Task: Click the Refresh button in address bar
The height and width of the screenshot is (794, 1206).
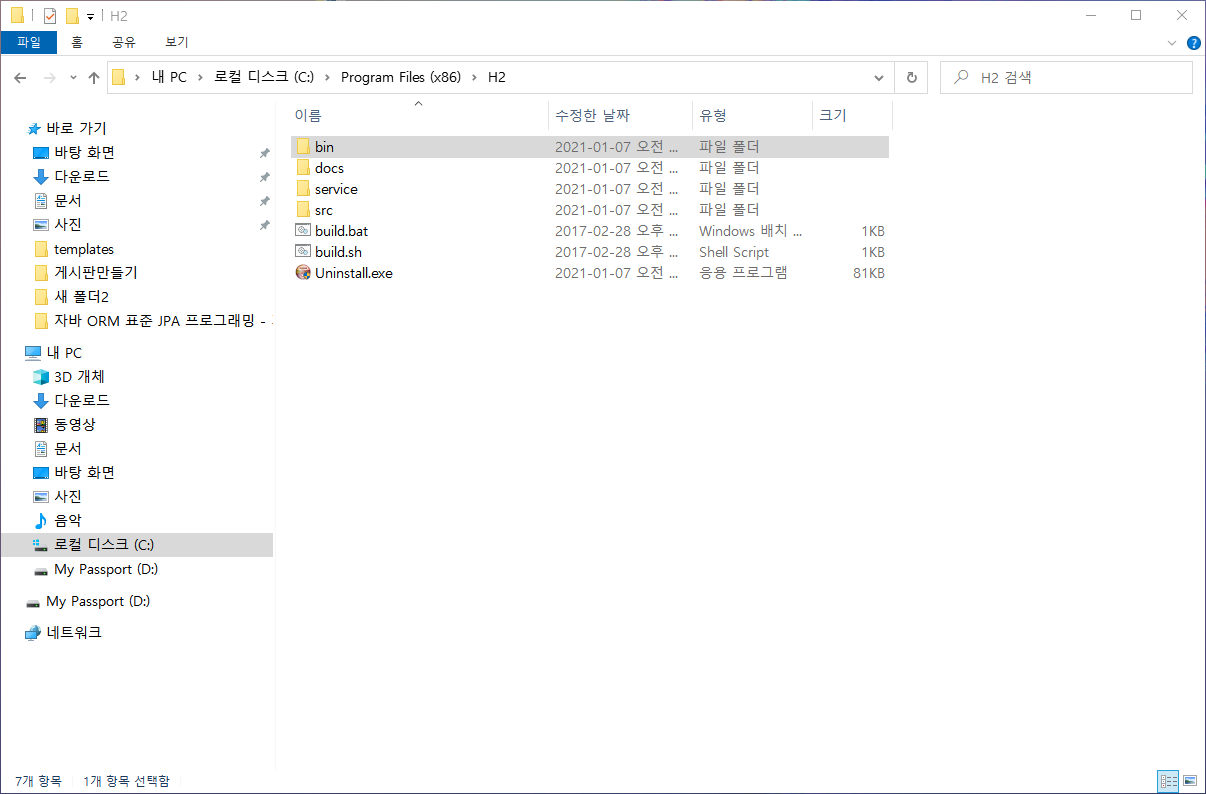Action: 911,77
